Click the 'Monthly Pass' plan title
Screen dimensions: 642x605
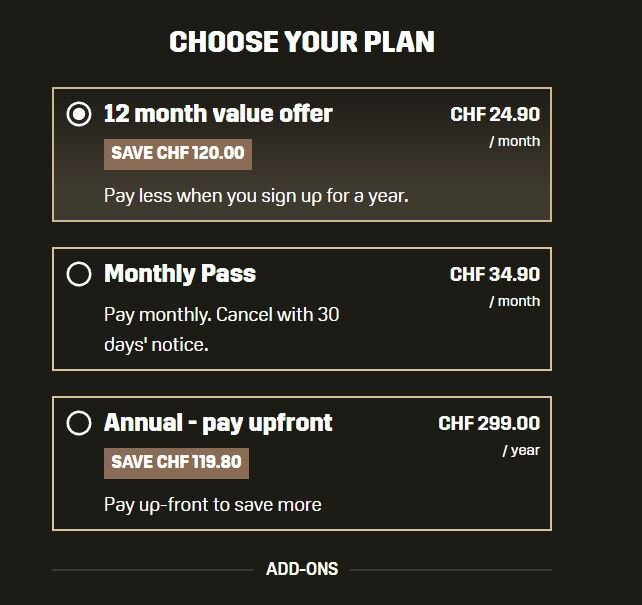[x=180, y=274]
